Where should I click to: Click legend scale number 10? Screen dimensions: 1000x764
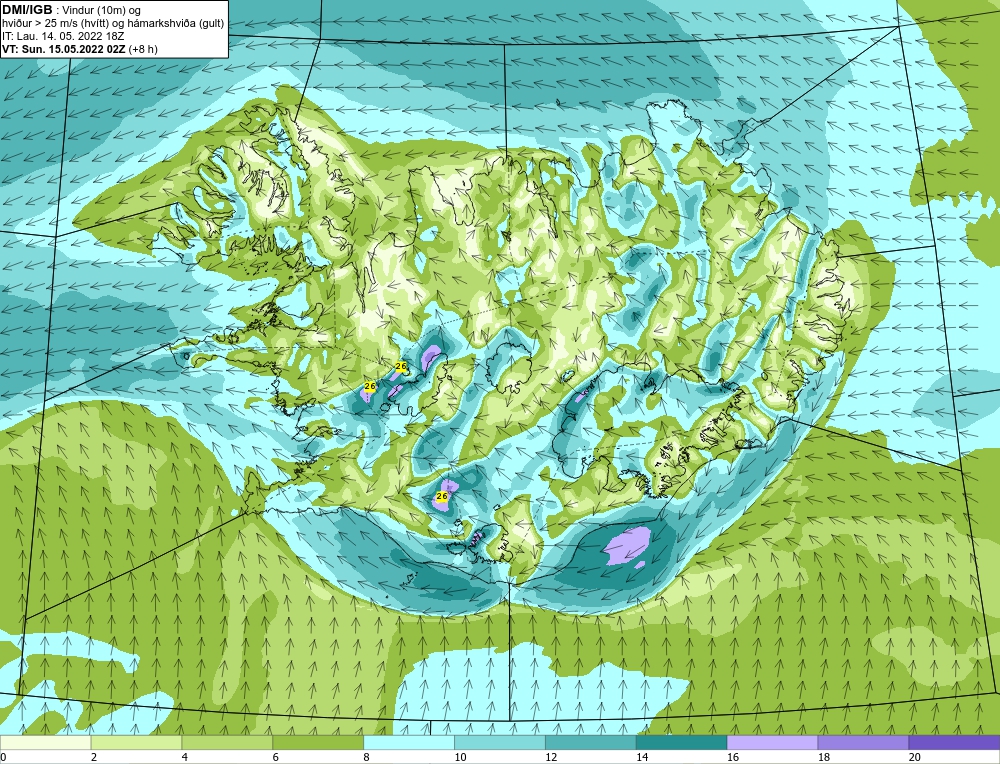tap(460, 757)
